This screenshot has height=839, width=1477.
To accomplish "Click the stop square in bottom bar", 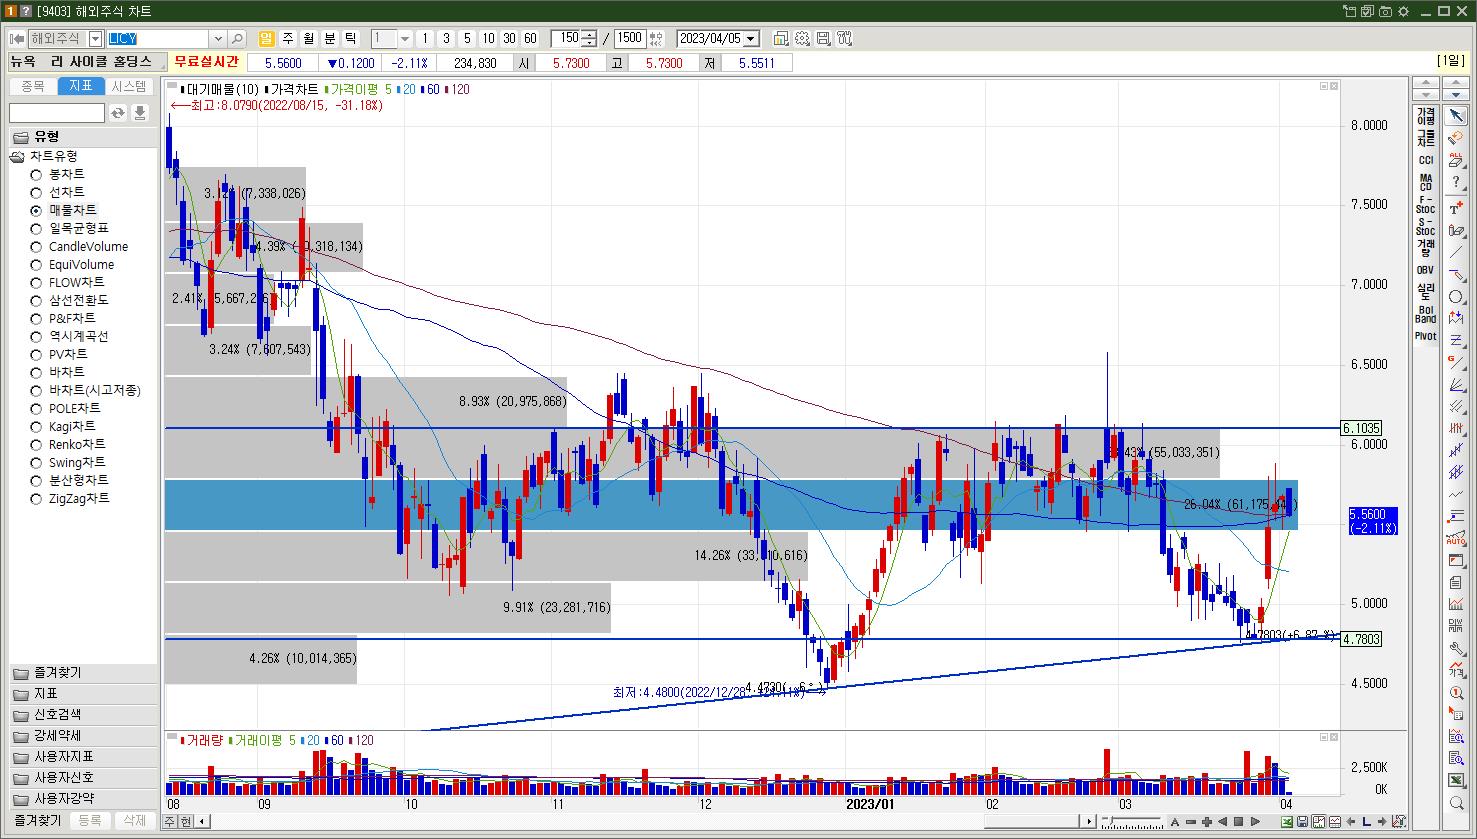I will click(x=1238, y=822).
